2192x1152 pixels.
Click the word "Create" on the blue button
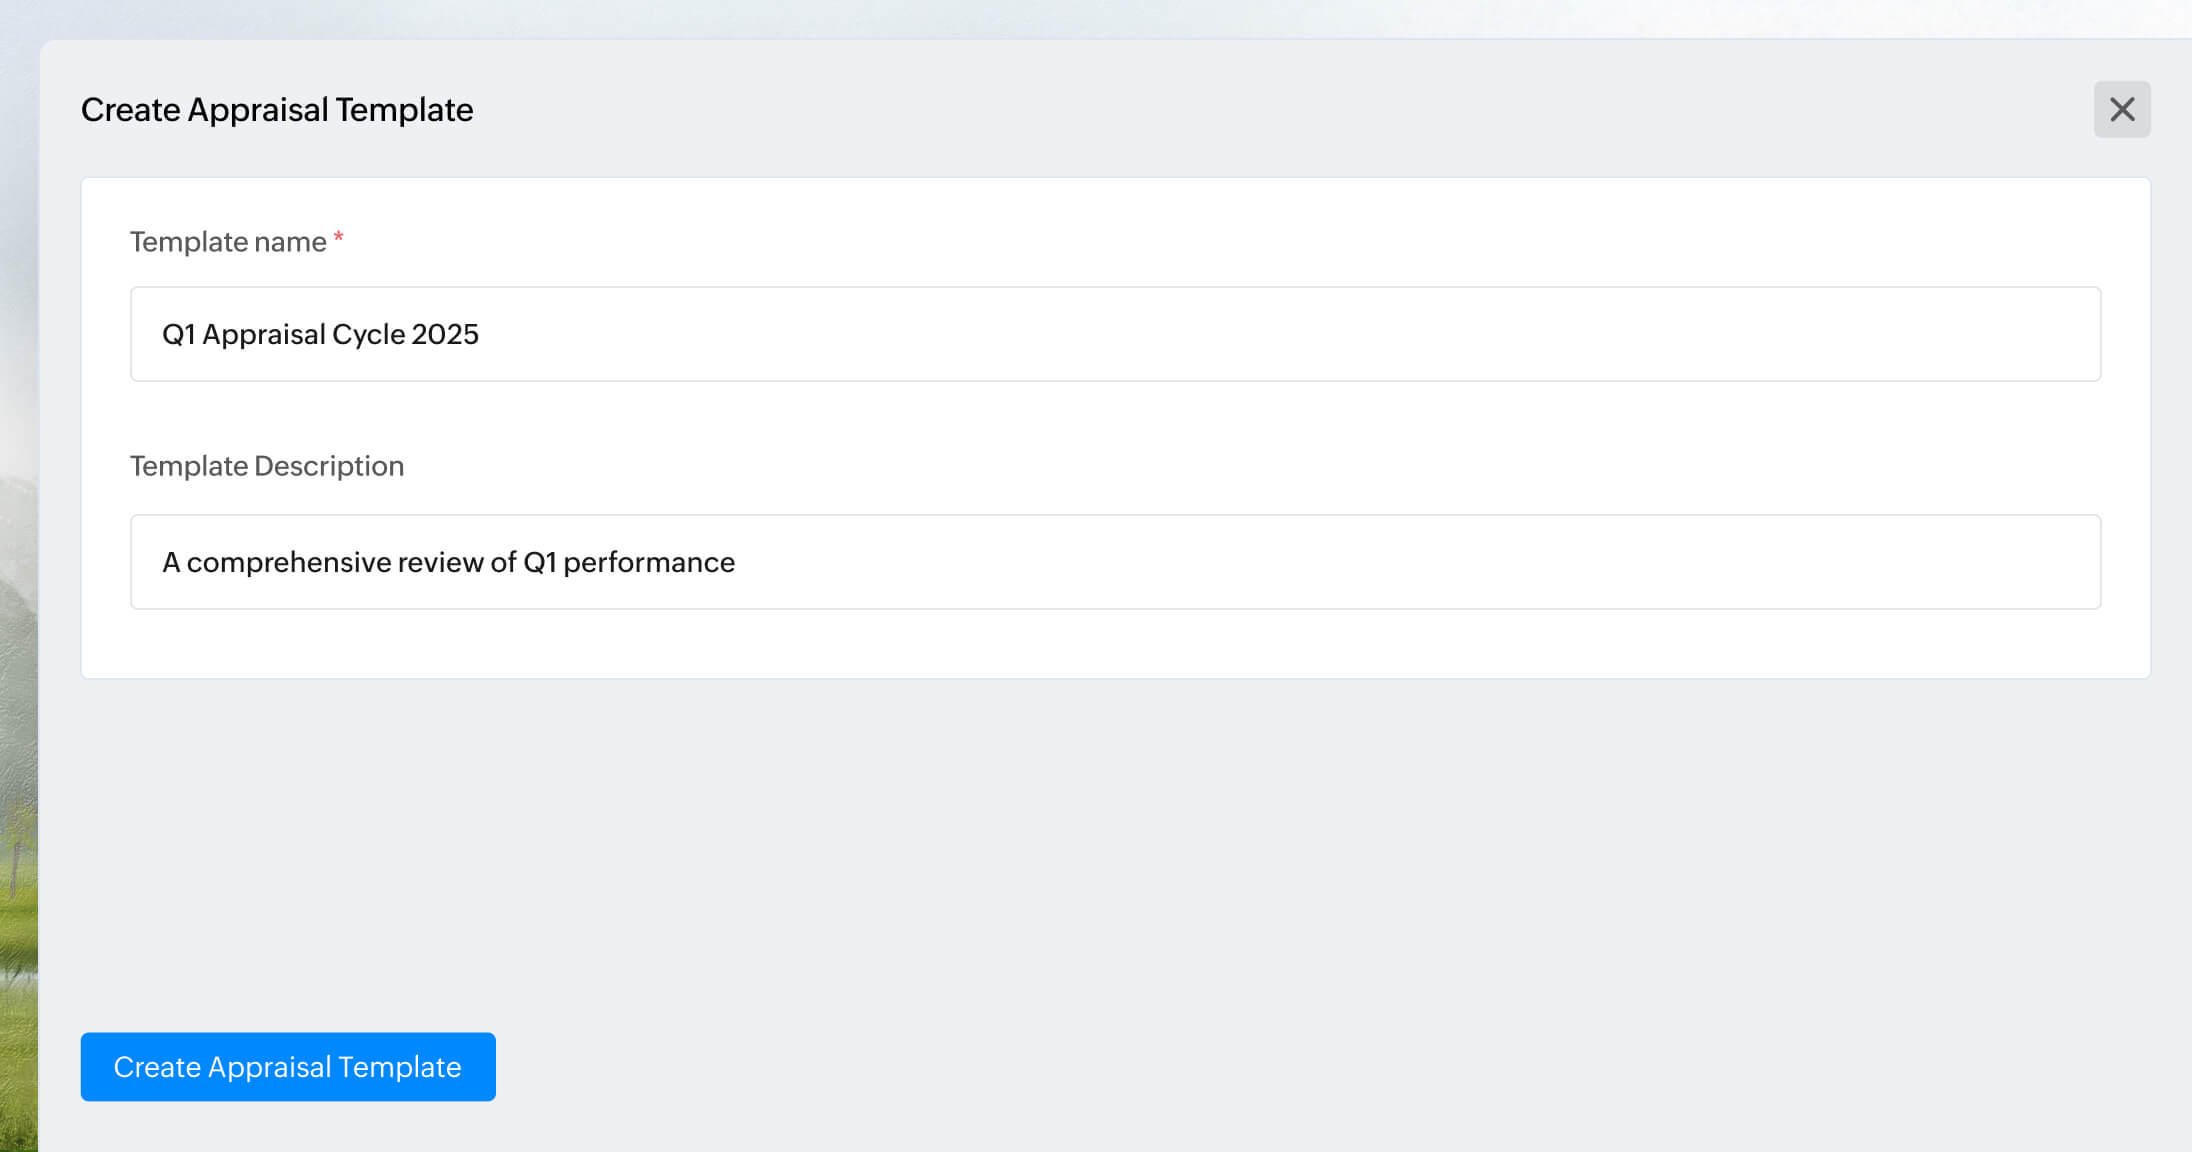pos(157,1067)
